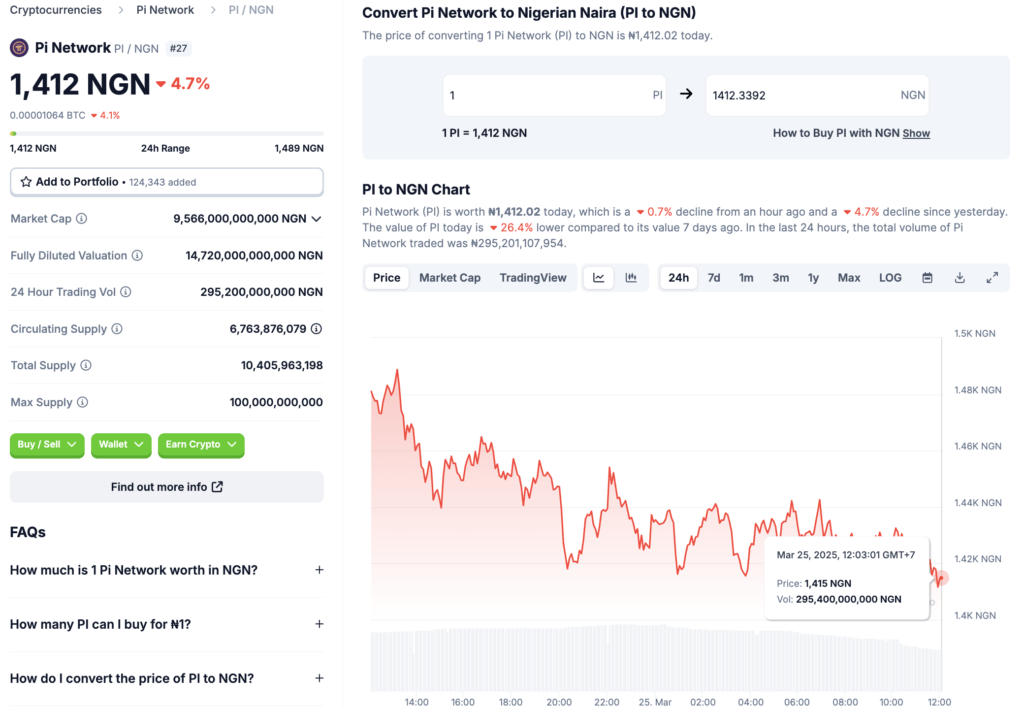Open the Wallet dropdown

[x=121, y=445]
